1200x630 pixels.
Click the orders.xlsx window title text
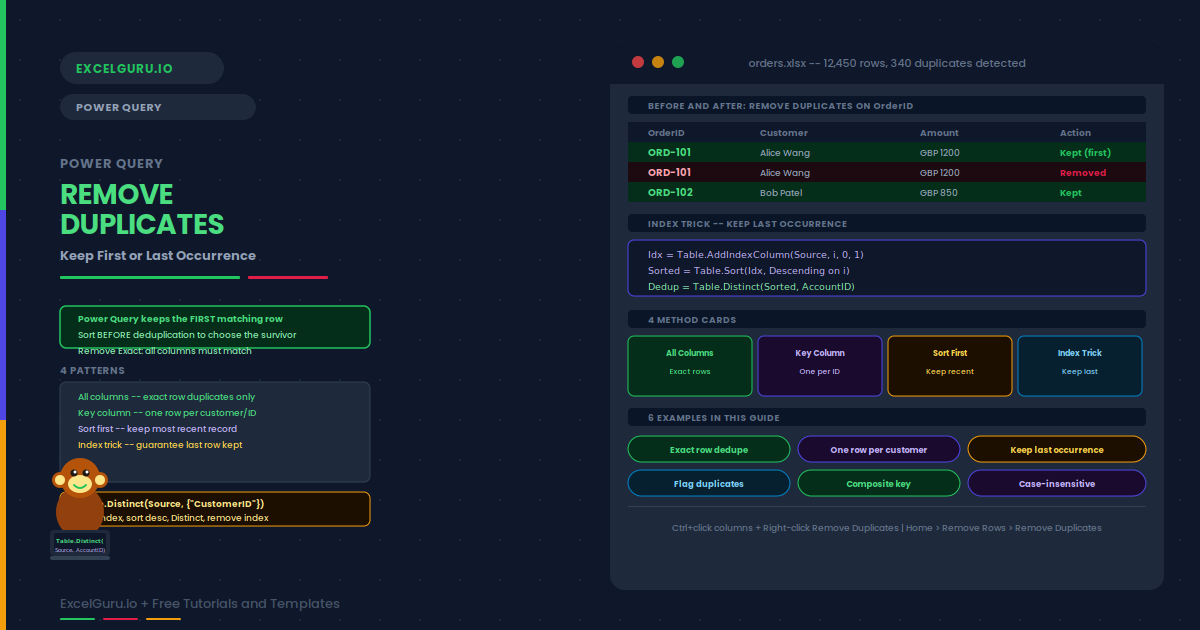pos(887,63)
